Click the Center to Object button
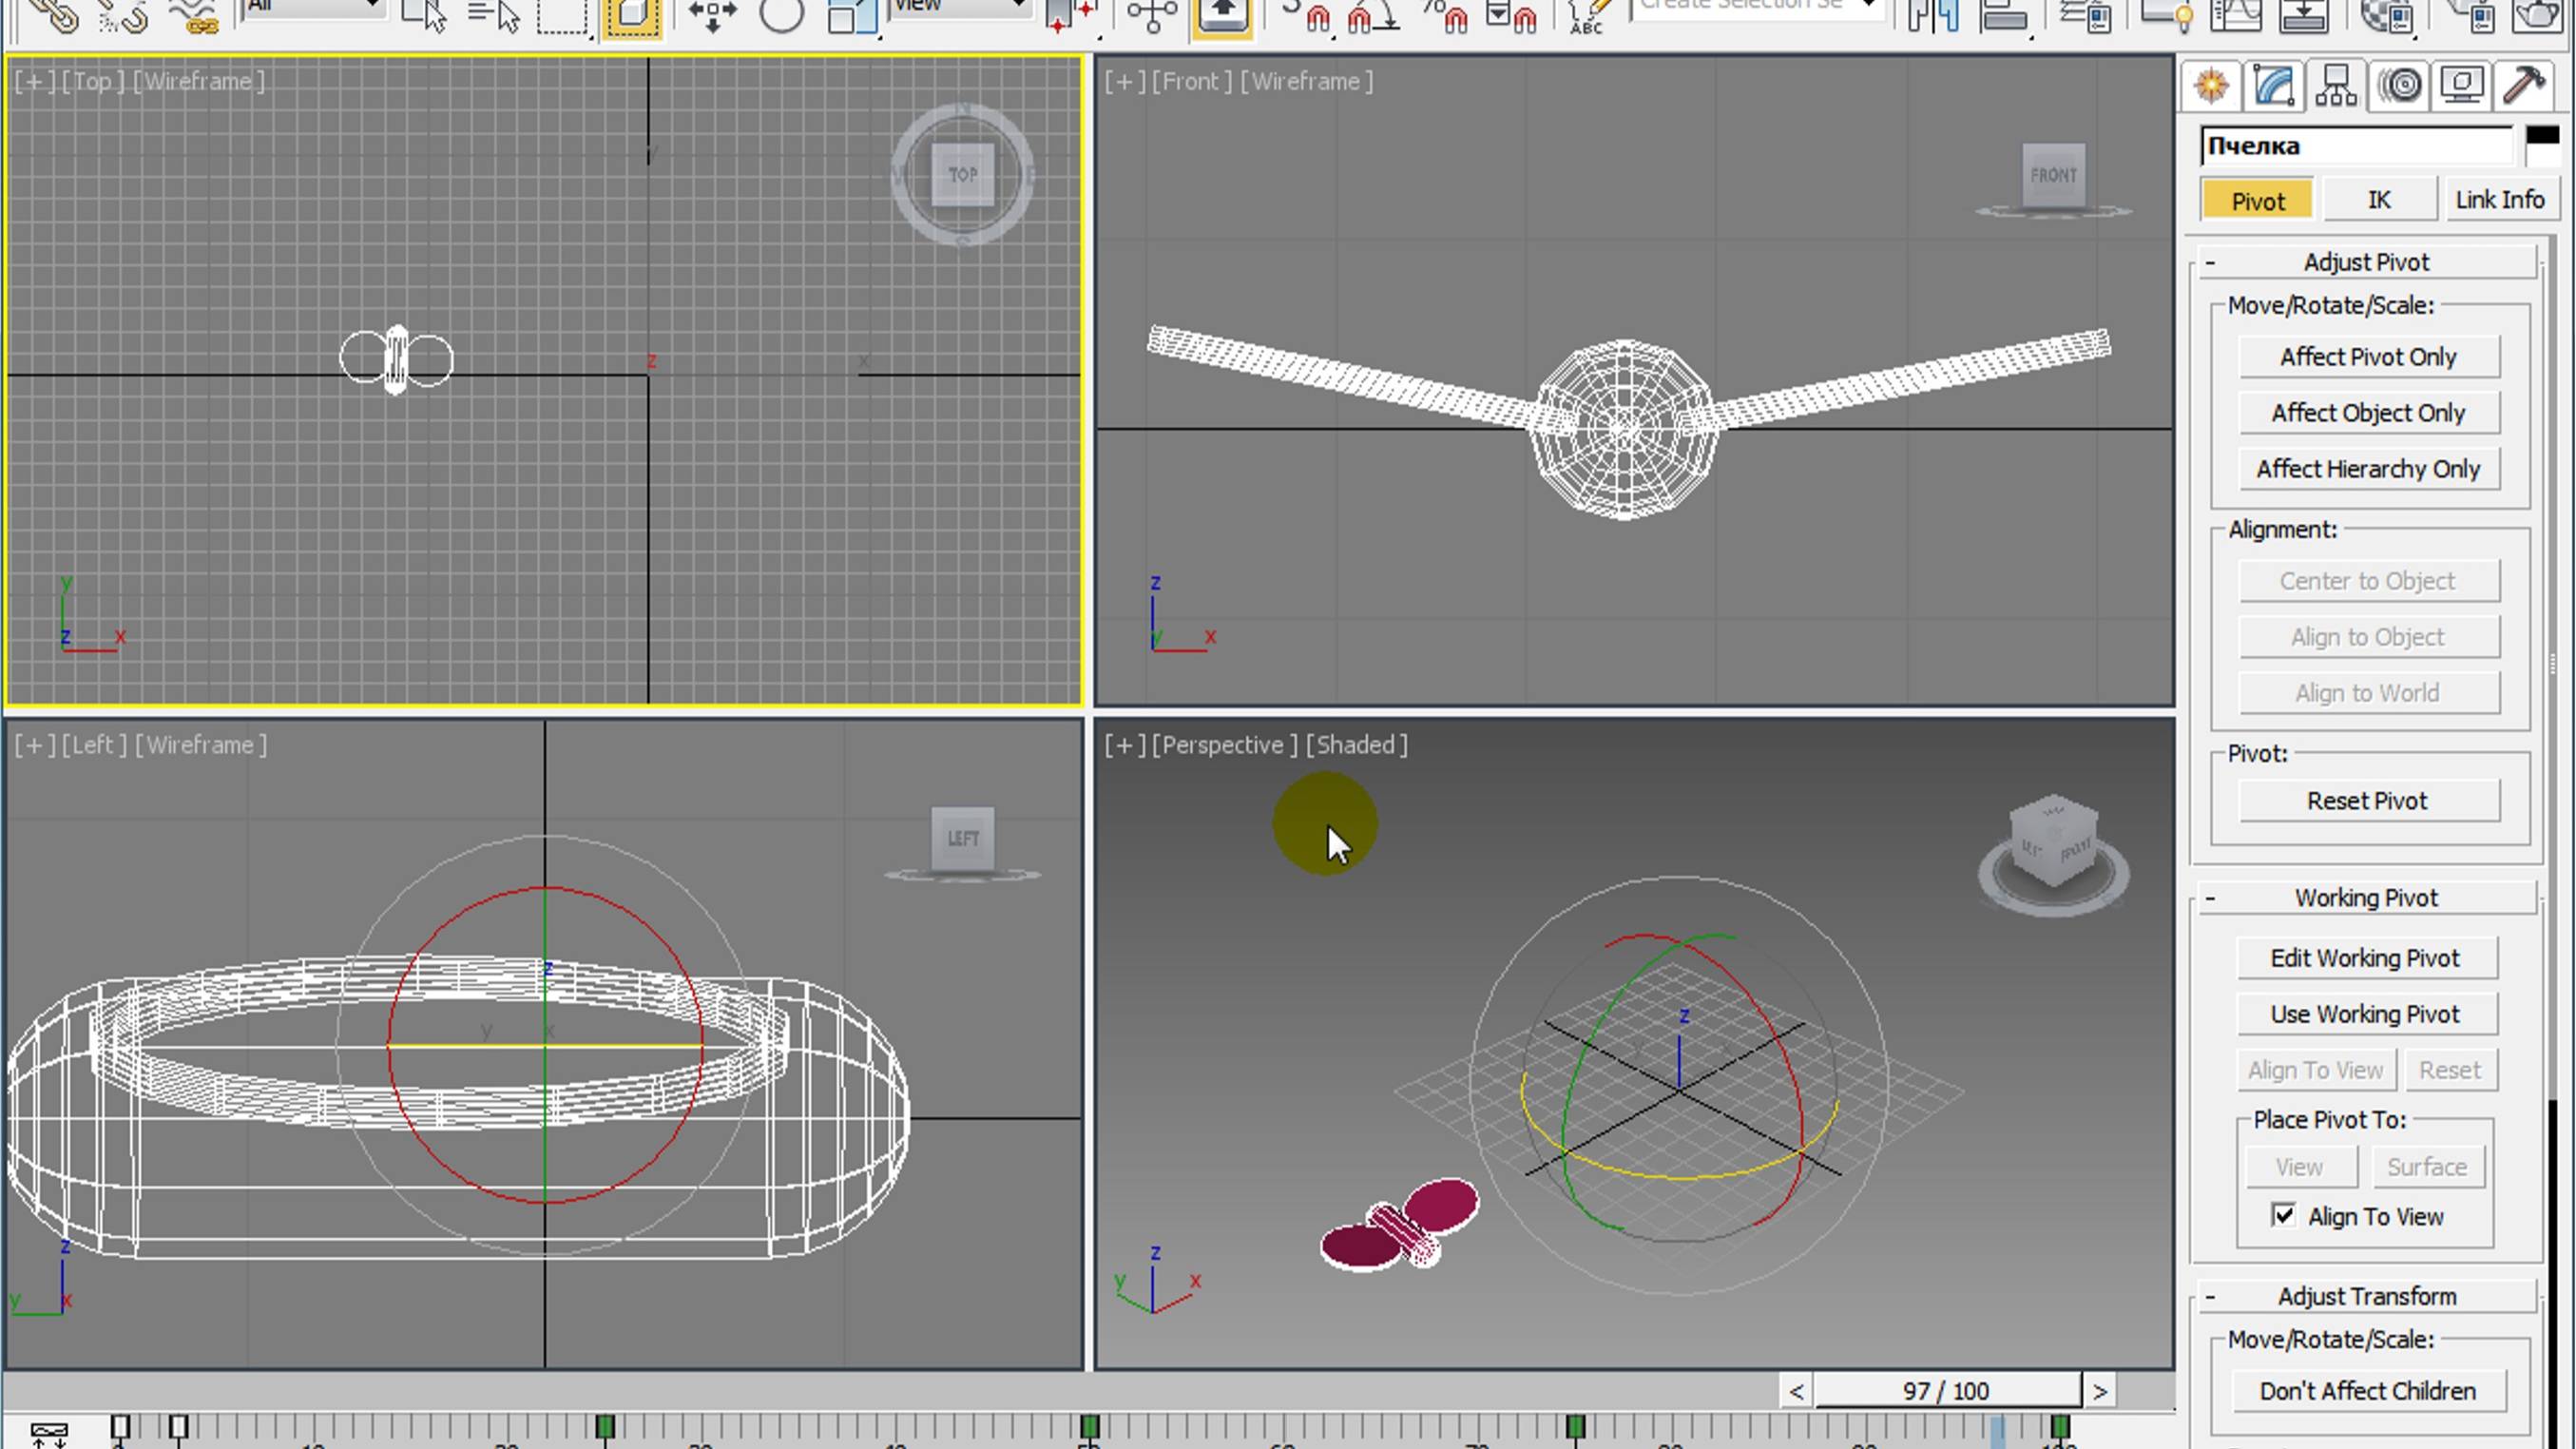 pos(2369,580)
